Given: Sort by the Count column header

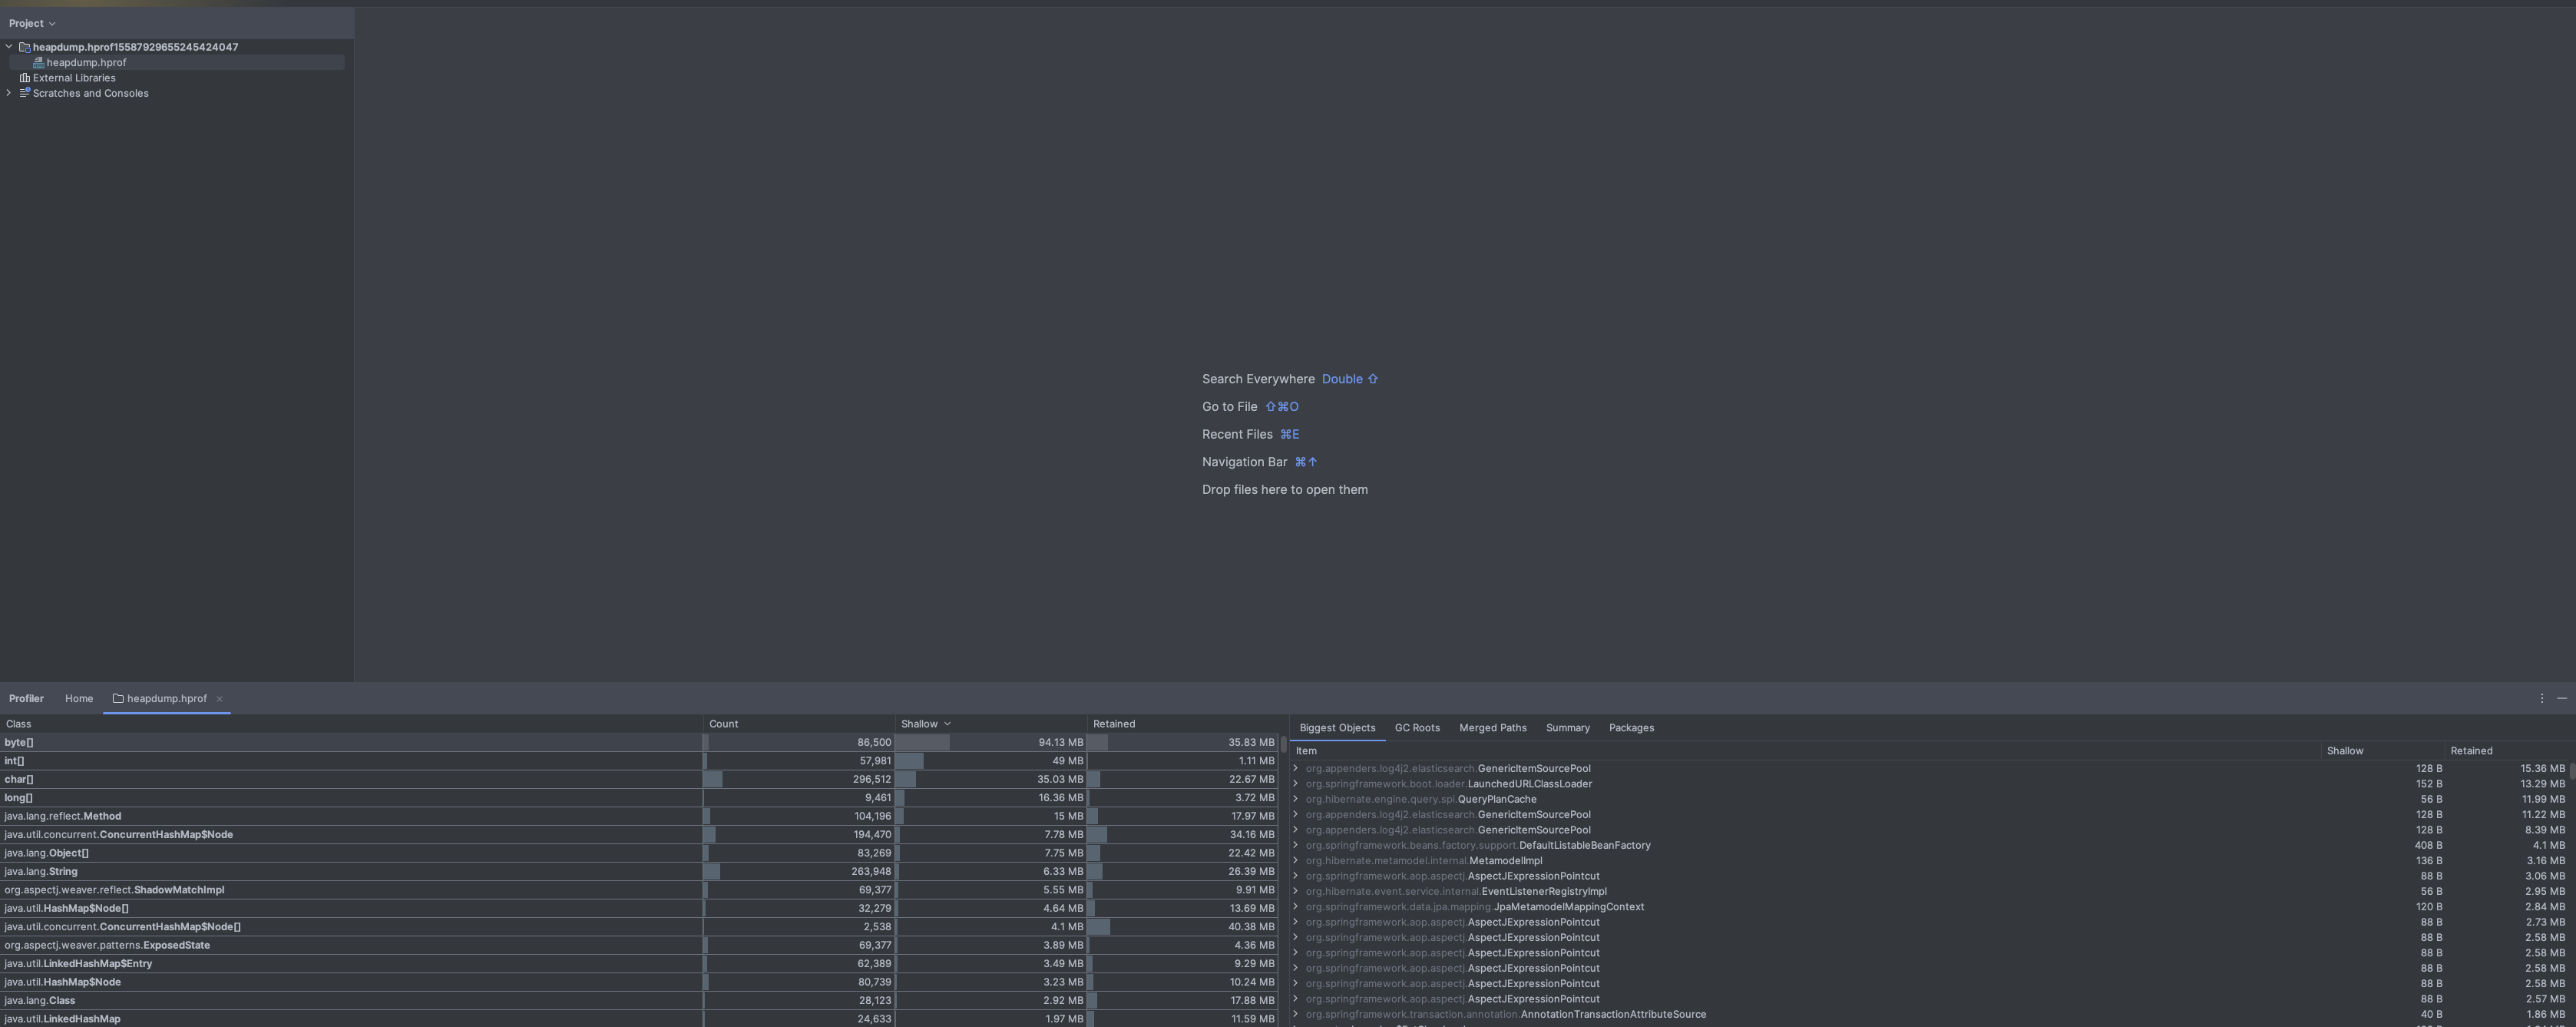Looking at the screenshot, I should (723, 724).
